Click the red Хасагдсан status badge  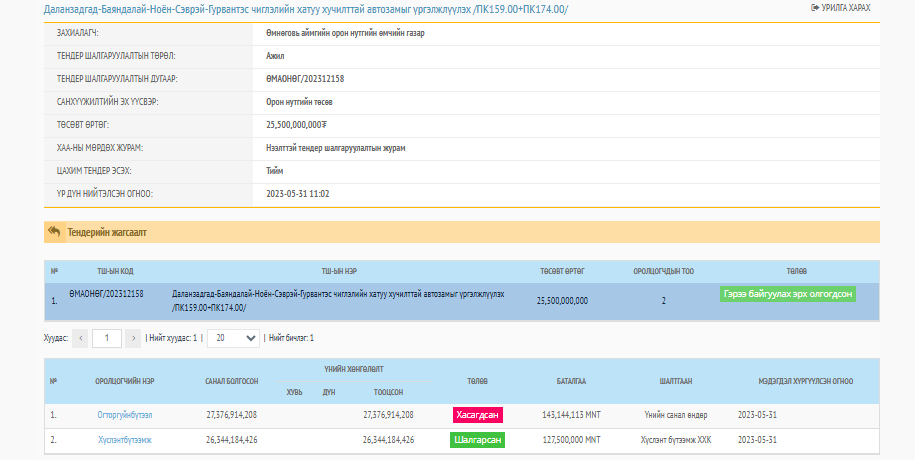tap(477, 415)
